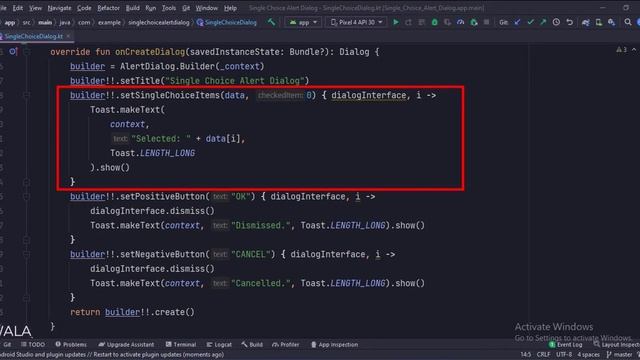The image size is (640, 360).
Task: Click override gutter icon beside onCreateDialog
Action: tap(13, 51)
